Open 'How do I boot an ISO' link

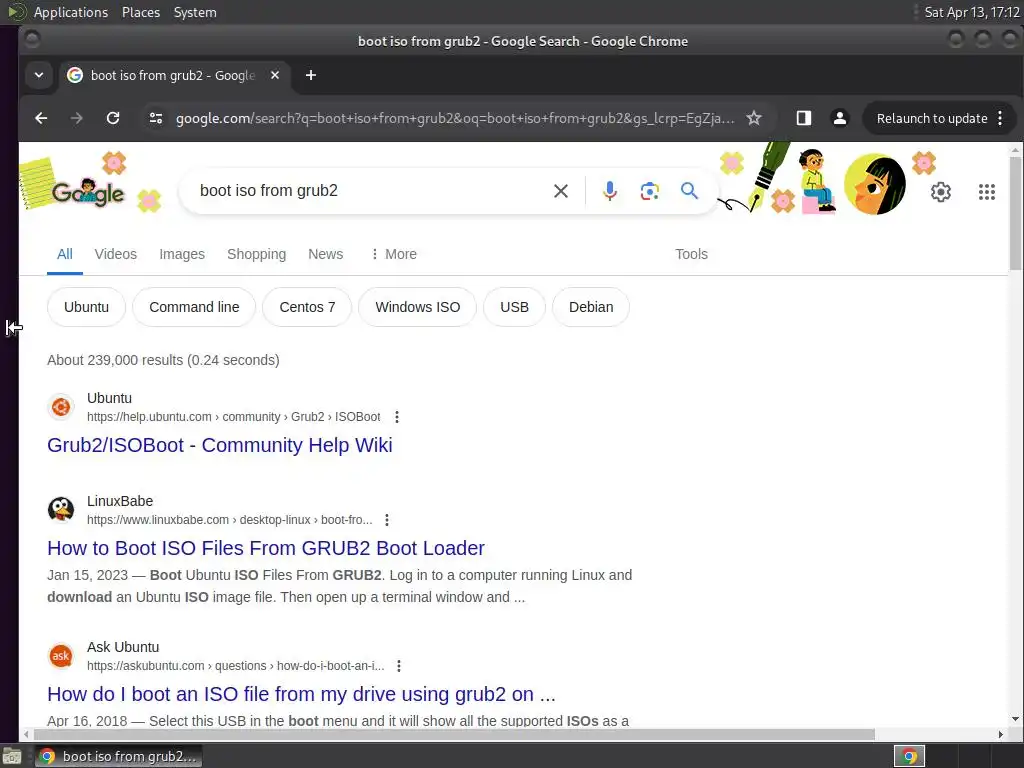click(x=301, y=694)
